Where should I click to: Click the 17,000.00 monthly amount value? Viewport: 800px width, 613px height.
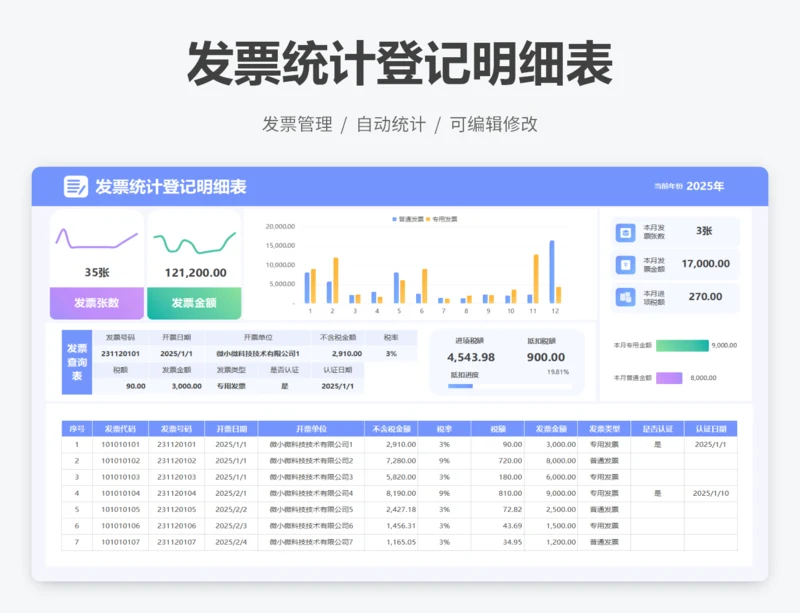[706, 264]
